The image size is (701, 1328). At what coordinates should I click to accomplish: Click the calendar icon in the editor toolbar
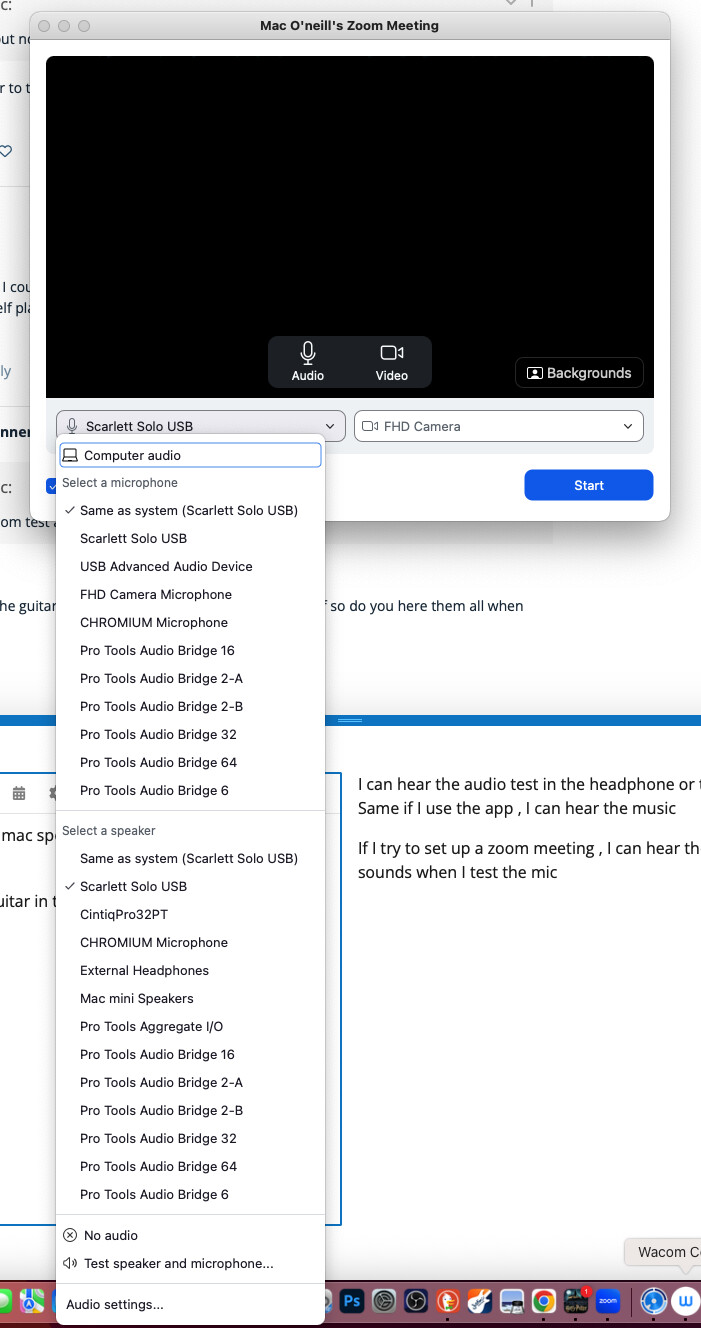(19, 793)
